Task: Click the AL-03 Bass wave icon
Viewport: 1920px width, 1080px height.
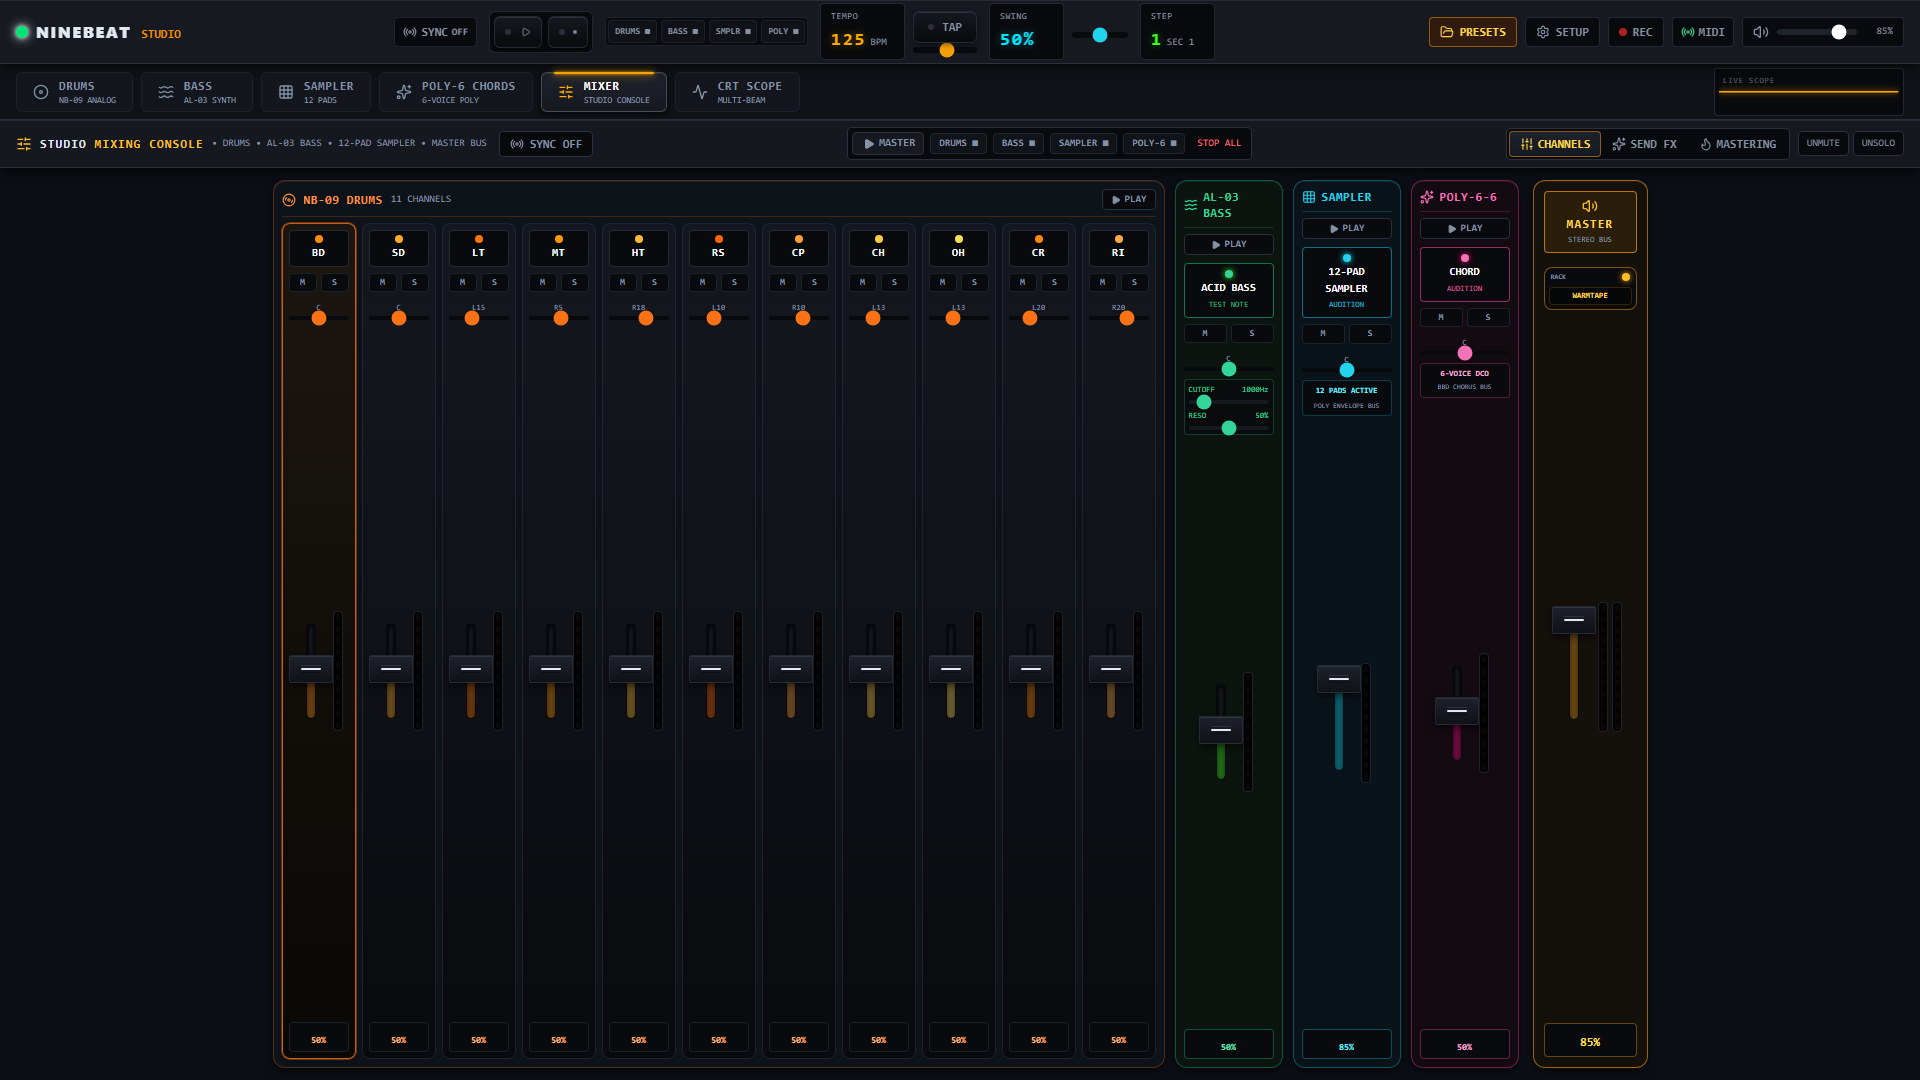Action: 1191,205
